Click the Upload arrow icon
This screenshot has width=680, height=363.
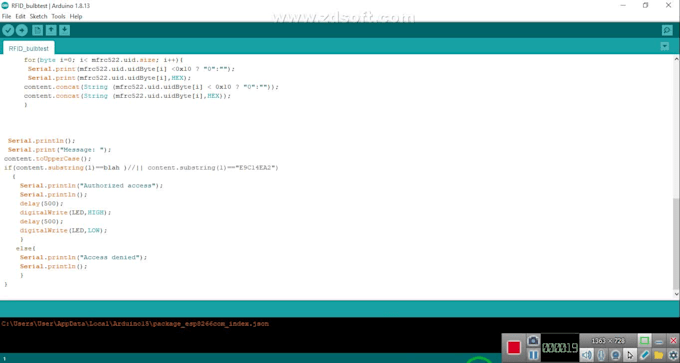pyautogui.click(x=22, y=30)
